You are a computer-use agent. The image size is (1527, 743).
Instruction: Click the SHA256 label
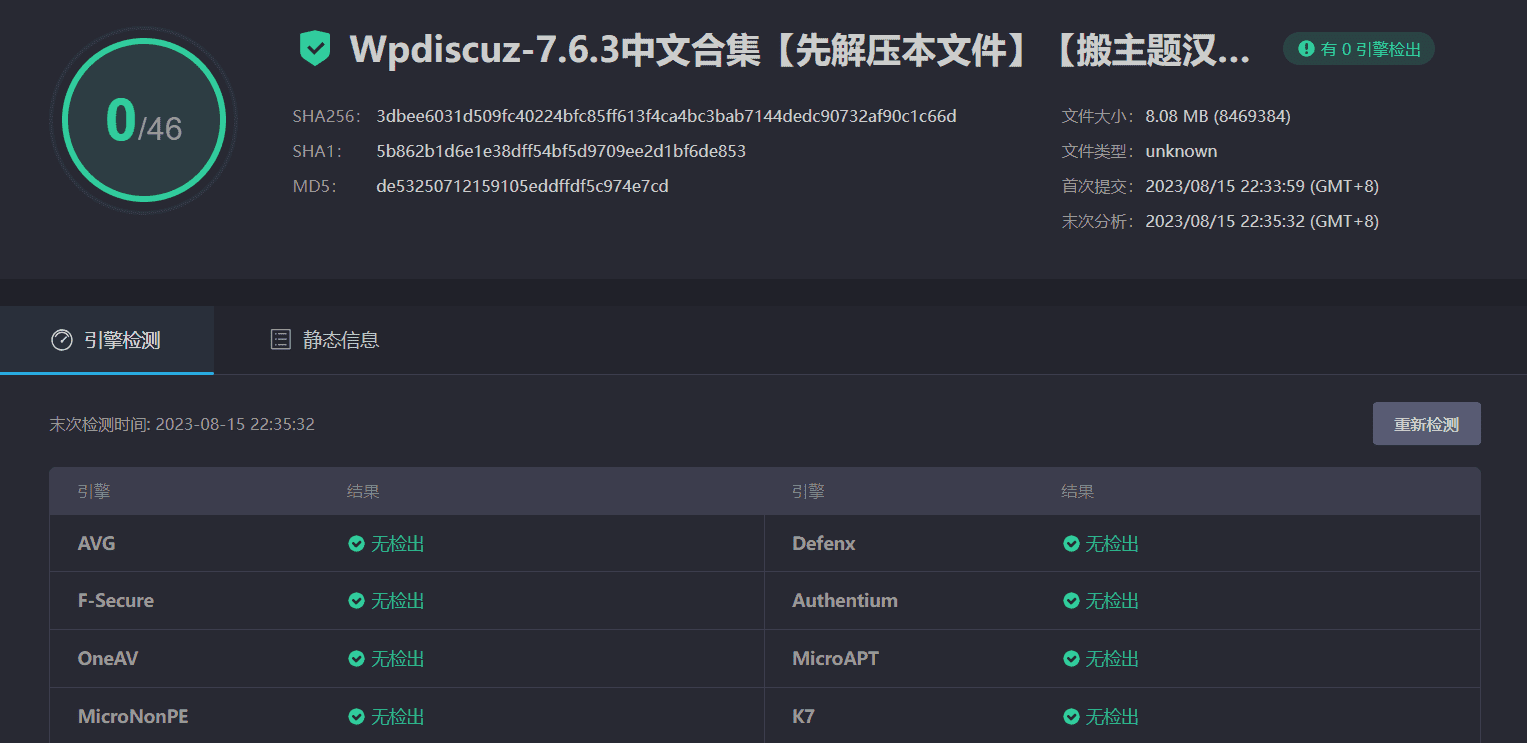click(326, 116)
